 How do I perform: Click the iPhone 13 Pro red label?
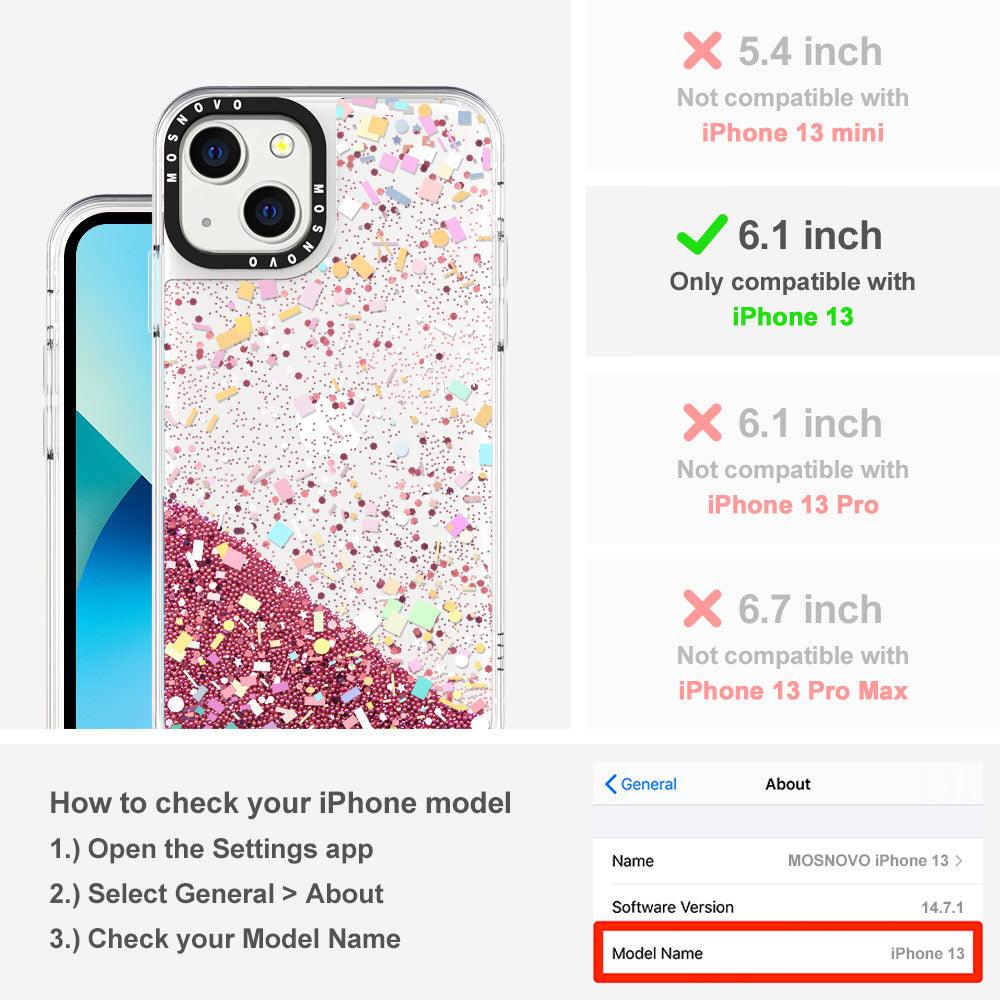click(x=793, y=504)
